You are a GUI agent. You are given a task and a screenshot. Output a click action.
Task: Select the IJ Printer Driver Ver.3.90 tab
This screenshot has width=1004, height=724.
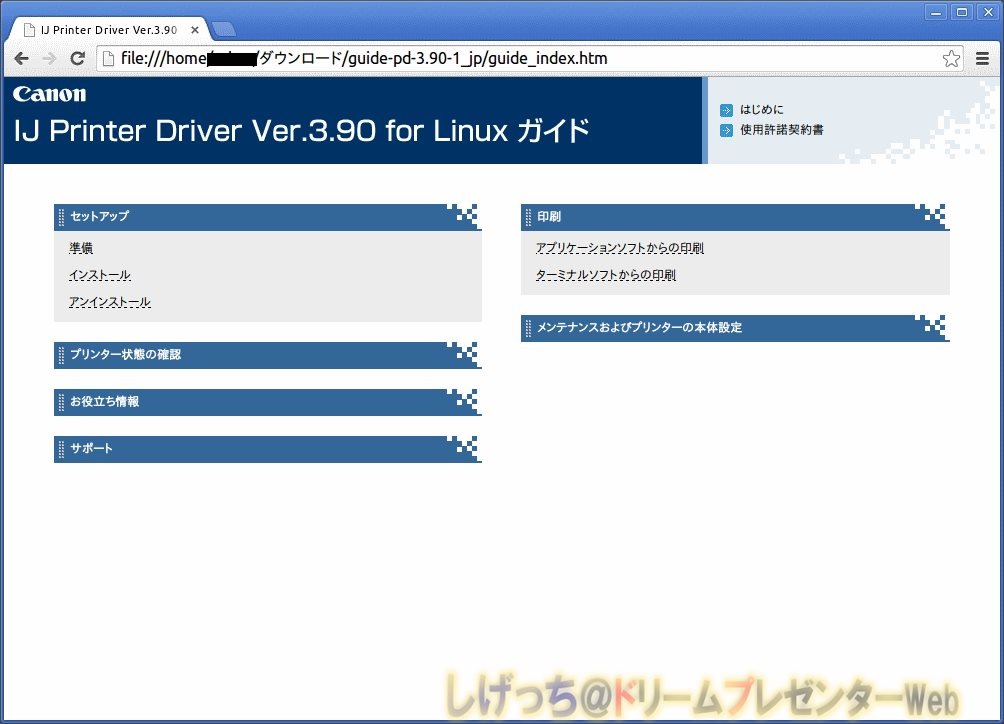coord(109,30)
